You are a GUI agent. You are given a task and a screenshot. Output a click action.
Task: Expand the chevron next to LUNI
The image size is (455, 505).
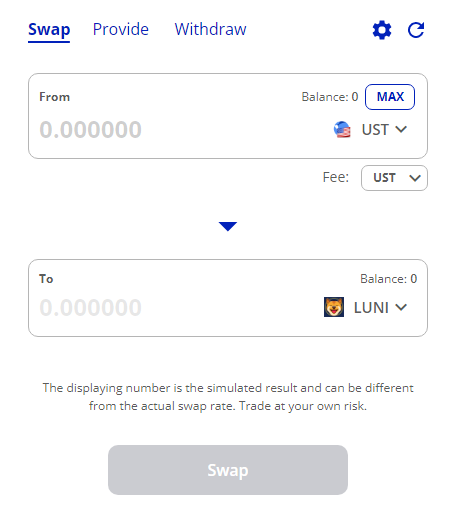[x=401, y=307]
